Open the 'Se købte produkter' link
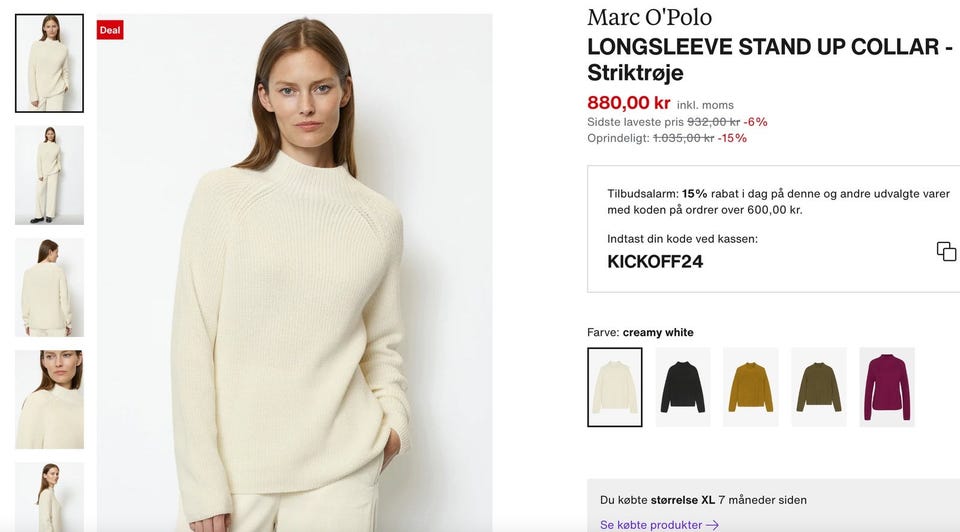960x532 pixels. tap(650, 525)
